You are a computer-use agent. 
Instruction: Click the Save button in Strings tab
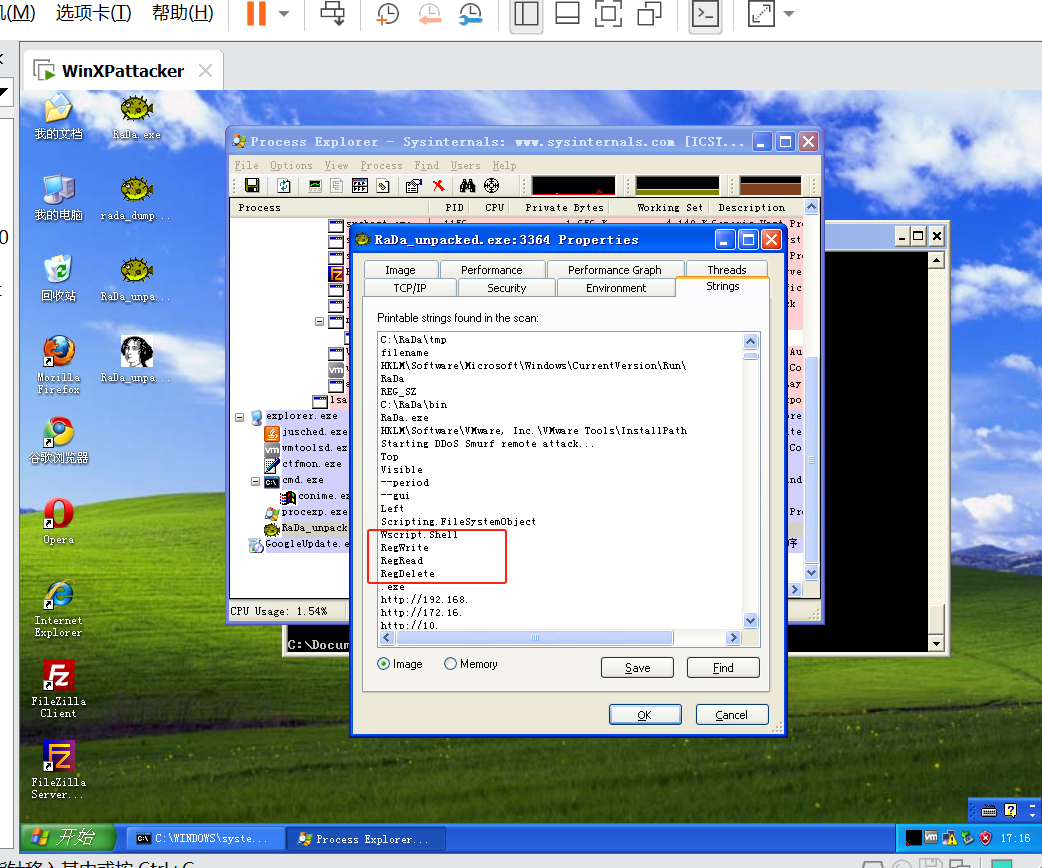[637, 668]
